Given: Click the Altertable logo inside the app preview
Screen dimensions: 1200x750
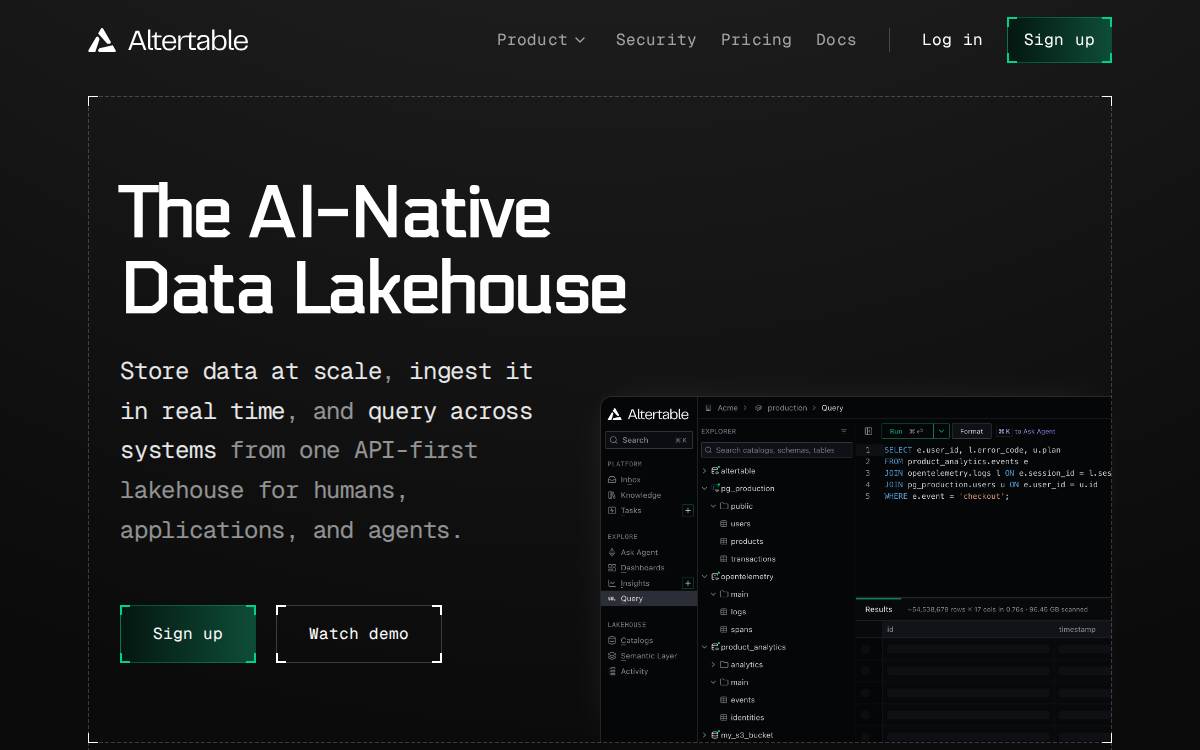Looking at the screenshot, I should [650, 414].
